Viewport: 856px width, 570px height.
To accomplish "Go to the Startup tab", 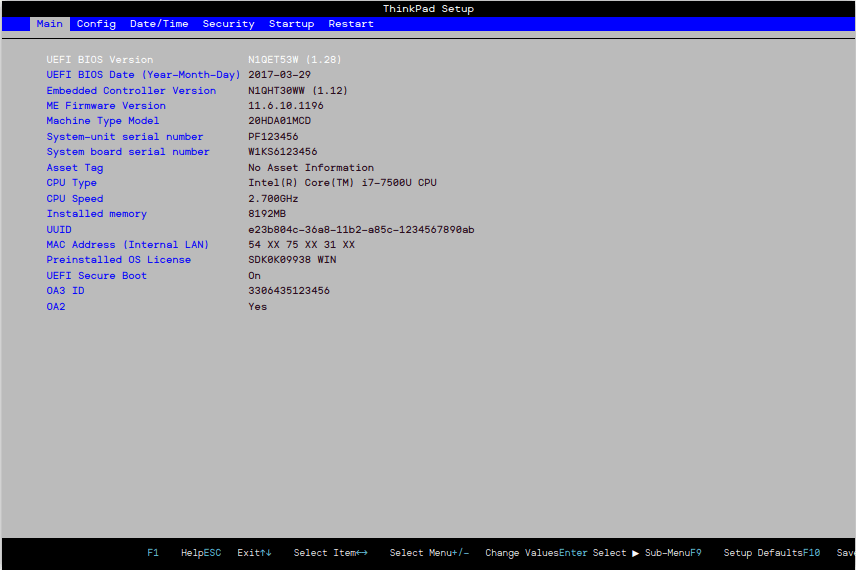I will click(291, 24).
